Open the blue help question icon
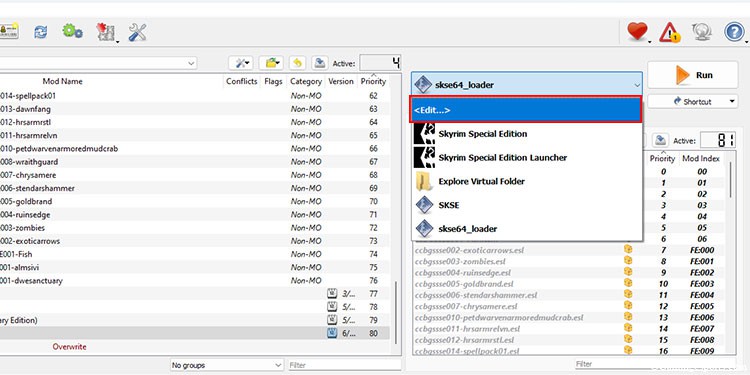The width and height of the screenshot is (750, 375). [734, 32]
